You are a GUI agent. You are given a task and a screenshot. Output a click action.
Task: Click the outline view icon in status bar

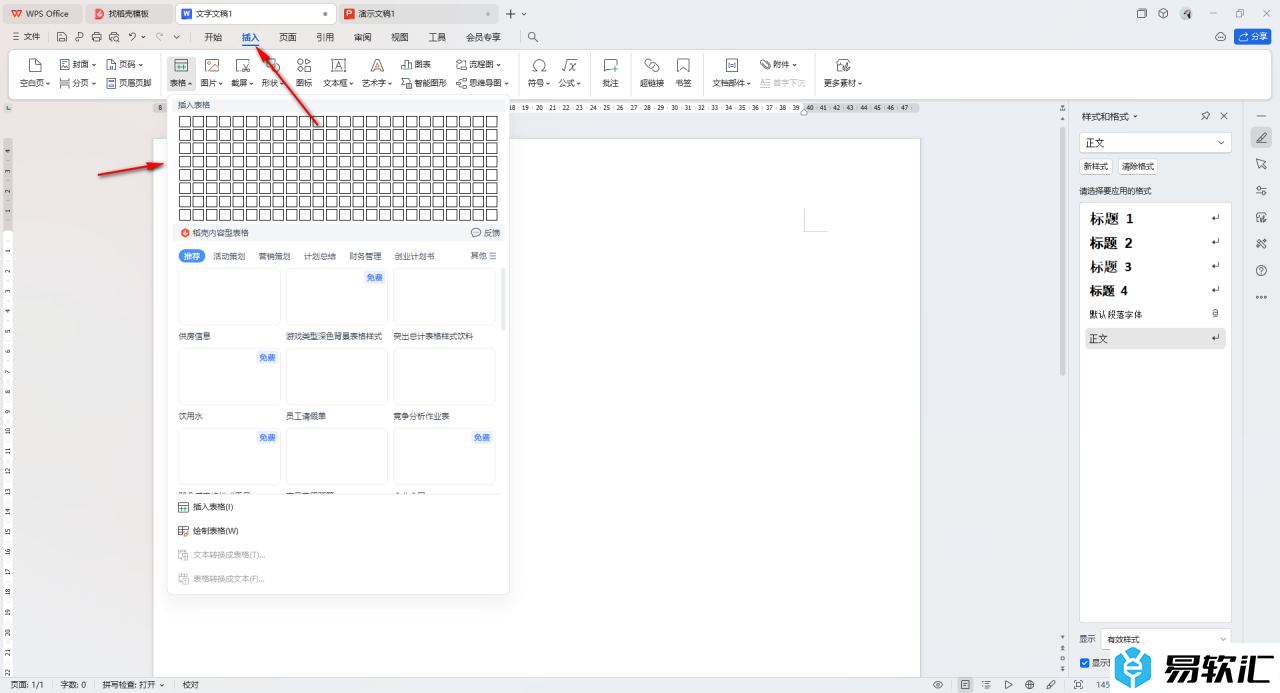pyautogui.click(x=986, y=685)
